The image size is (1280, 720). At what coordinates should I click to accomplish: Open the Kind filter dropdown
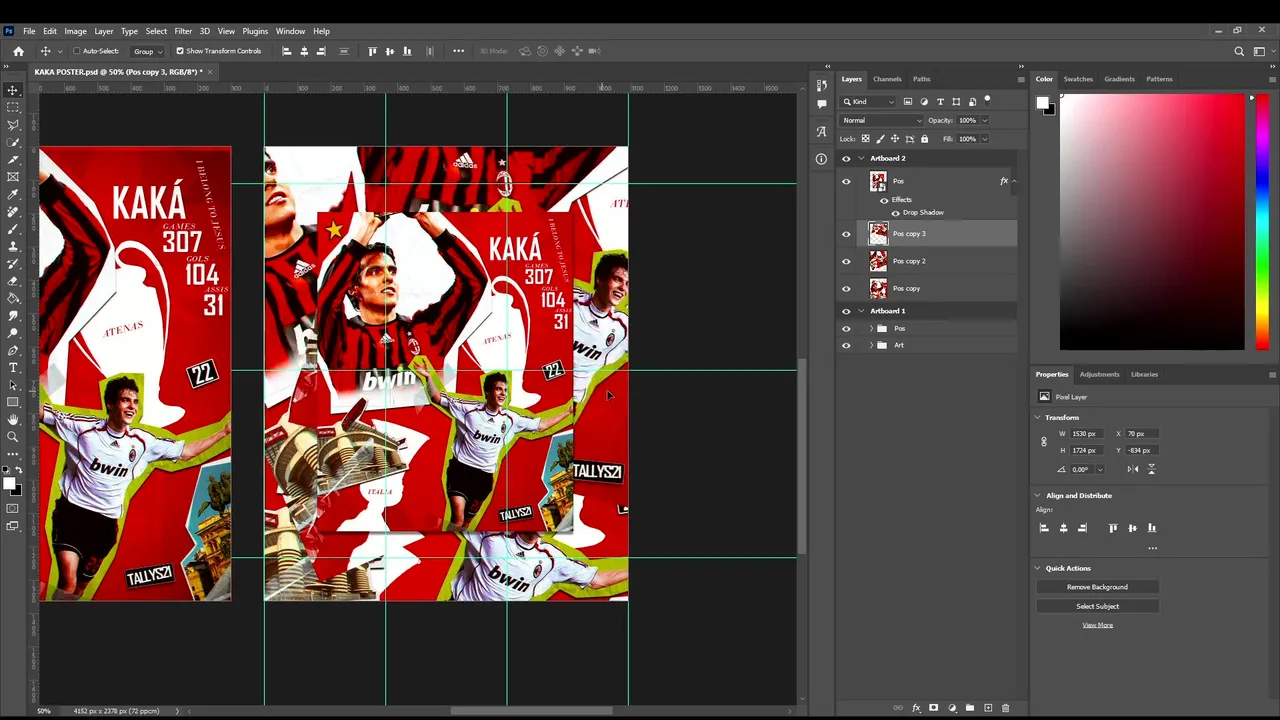click(x=868, y=101)
